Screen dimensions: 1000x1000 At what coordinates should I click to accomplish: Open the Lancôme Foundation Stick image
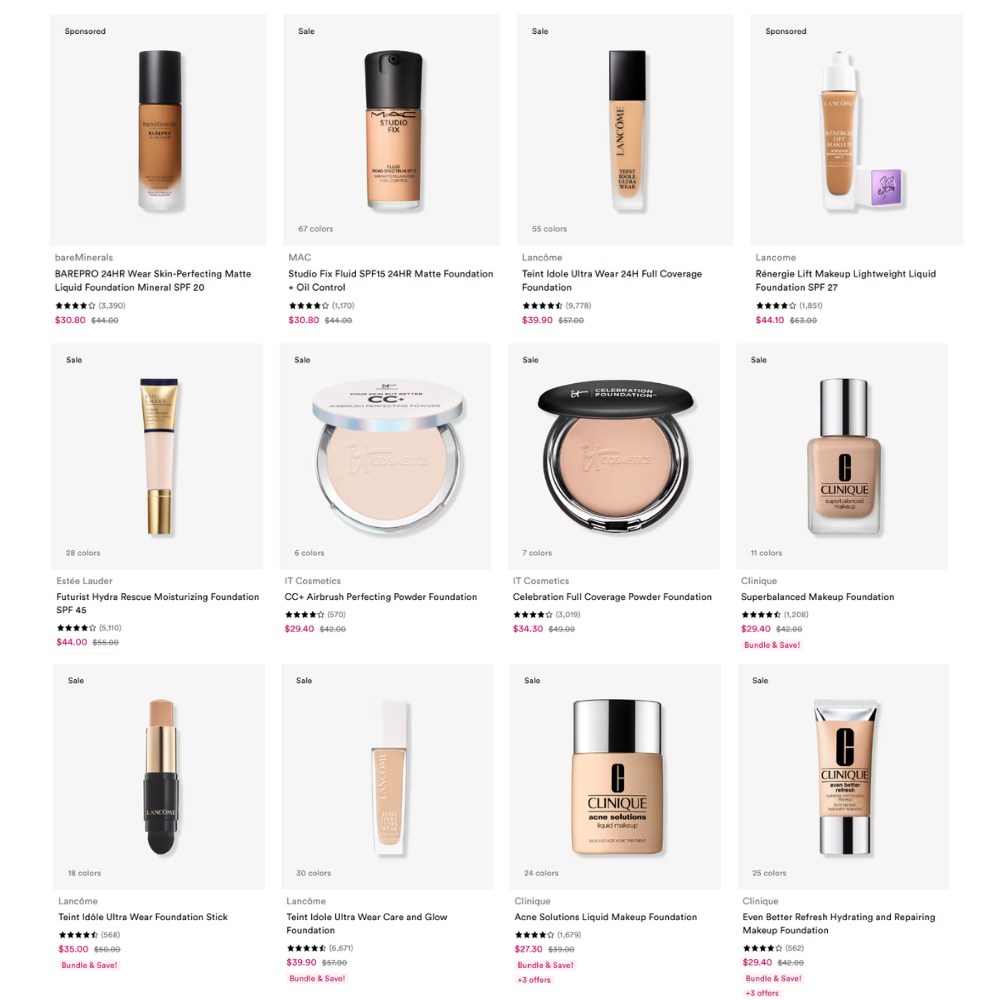pos(161,777)
